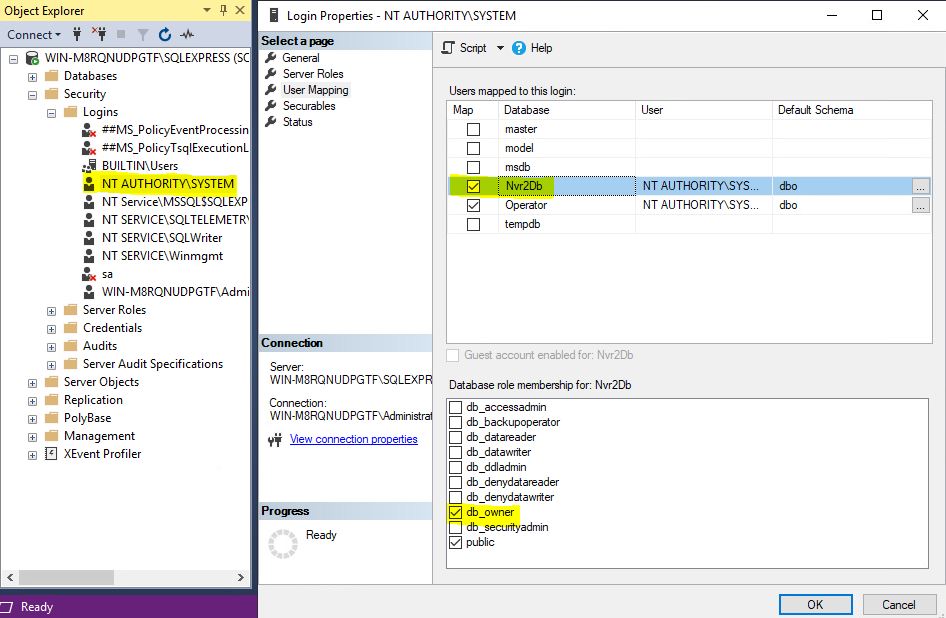This screenshot has width=946, height=618.
Task: Enable the db_datareader role checkbox
Action: coord(456,437)
